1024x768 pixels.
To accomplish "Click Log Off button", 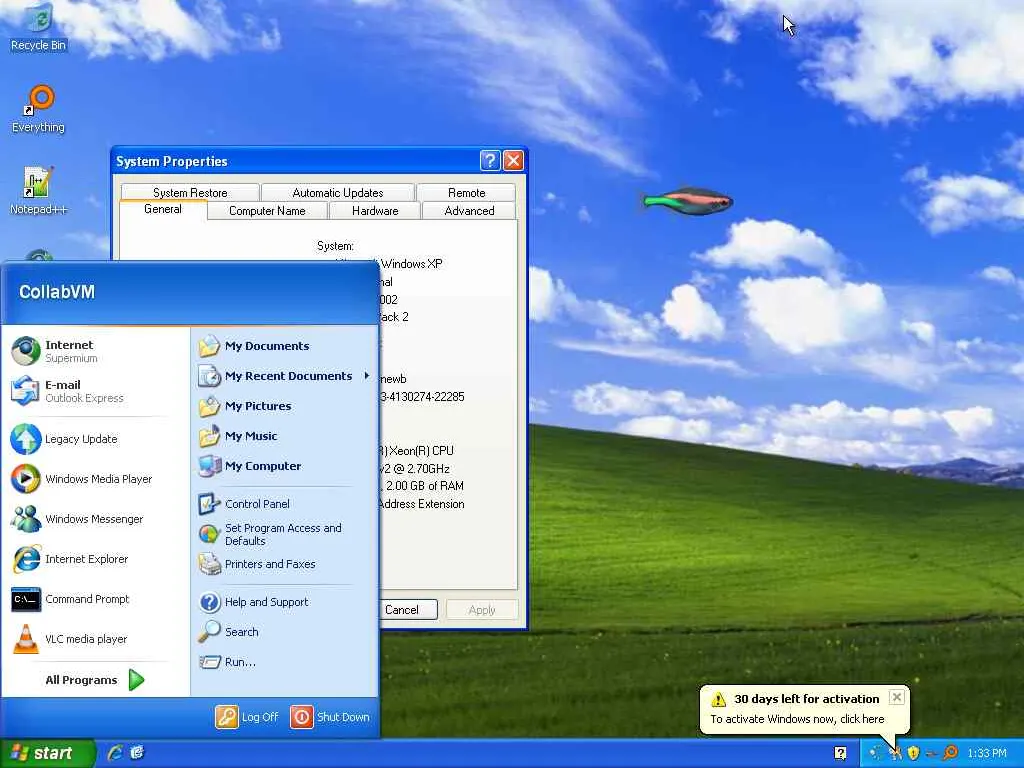I will click(x=248, y=717).
